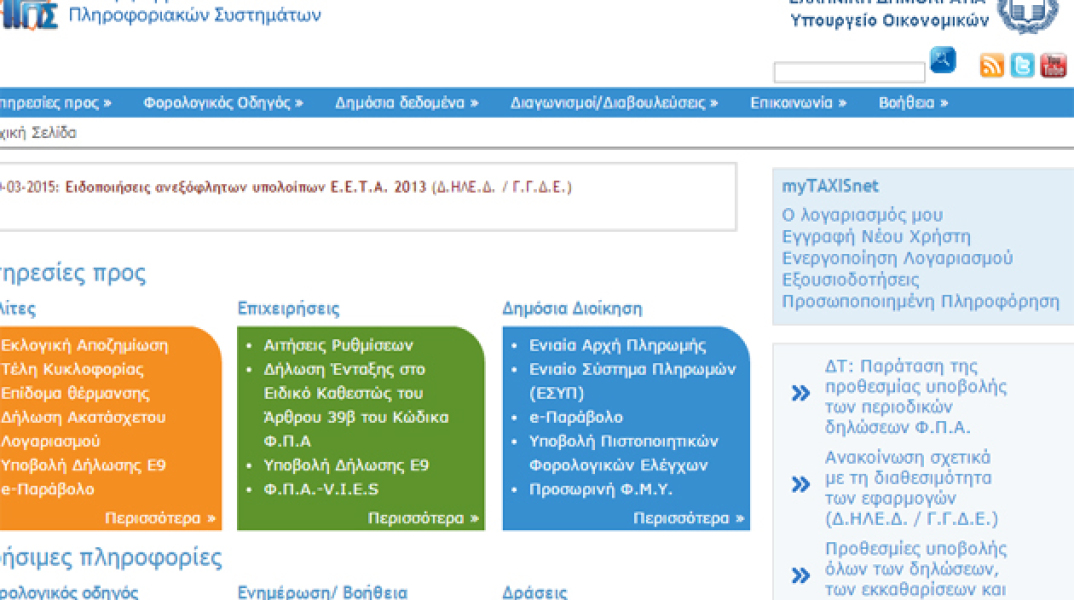
Task: Open the YouTube icon
Action: pos(1053,65)
